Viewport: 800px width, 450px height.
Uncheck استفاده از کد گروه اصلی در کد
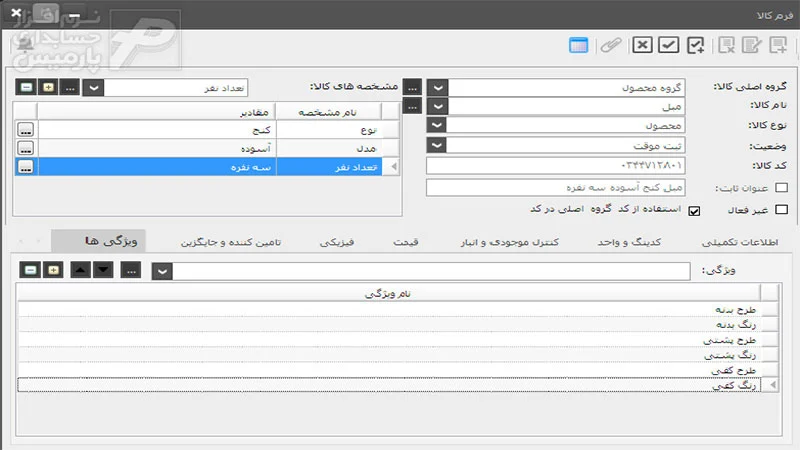[694, 211]
